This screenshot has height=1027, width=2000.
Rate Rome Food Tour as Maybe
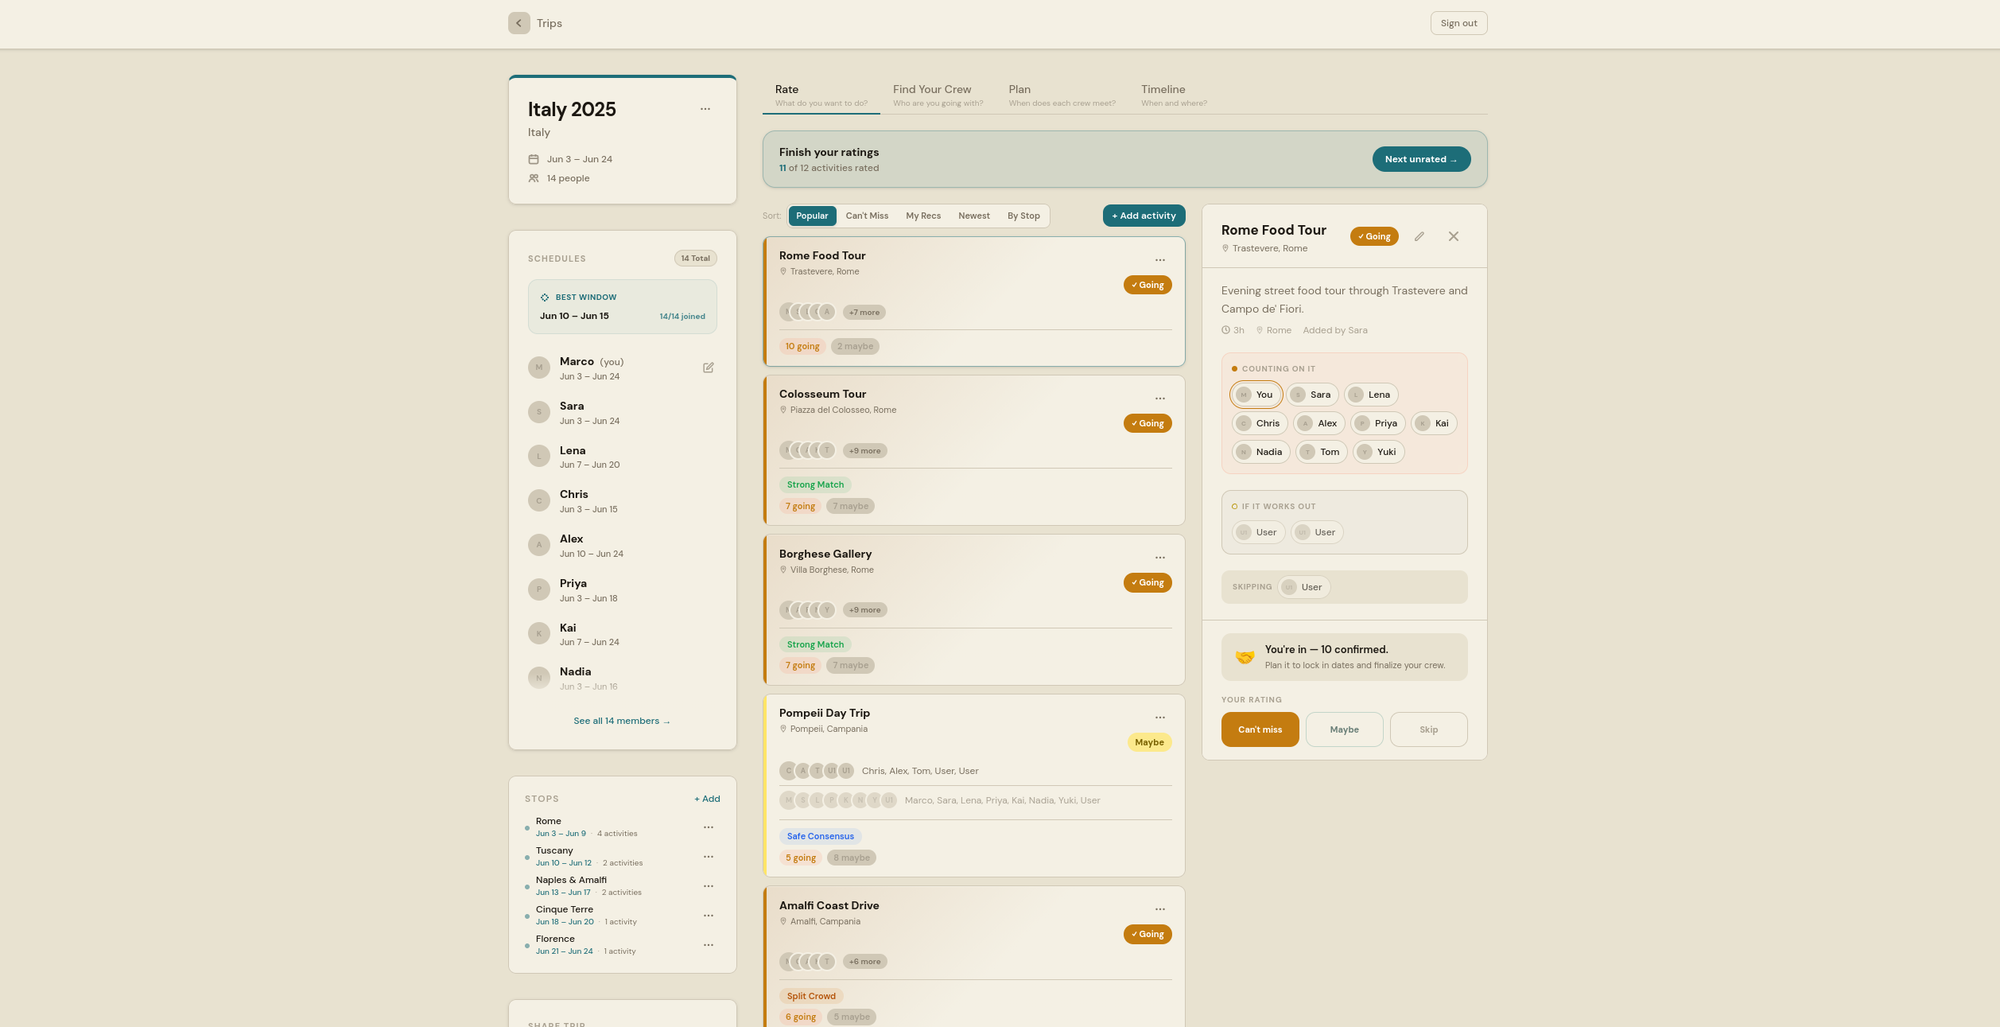tap(1344, 730)
